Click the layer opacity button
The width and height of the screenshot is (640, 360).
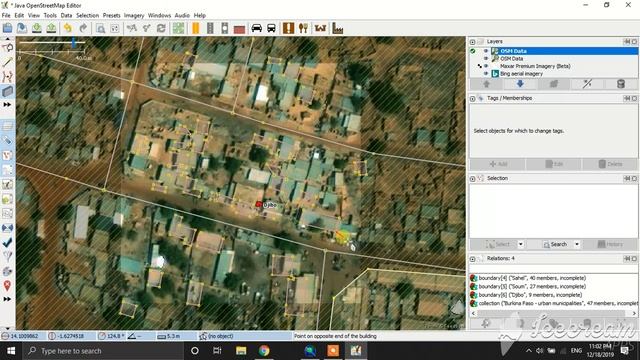[587, 84]
